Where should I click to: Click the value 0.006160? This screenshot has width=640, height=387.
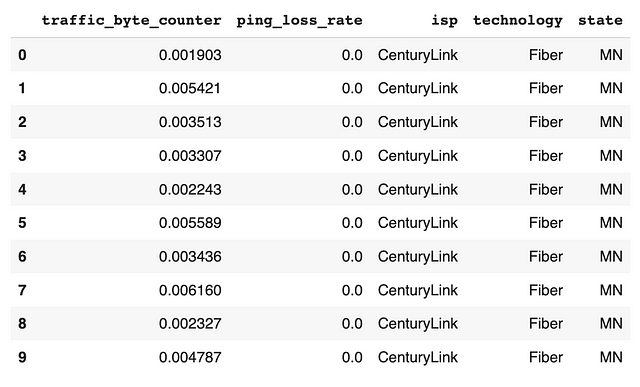tap(190, 290)
